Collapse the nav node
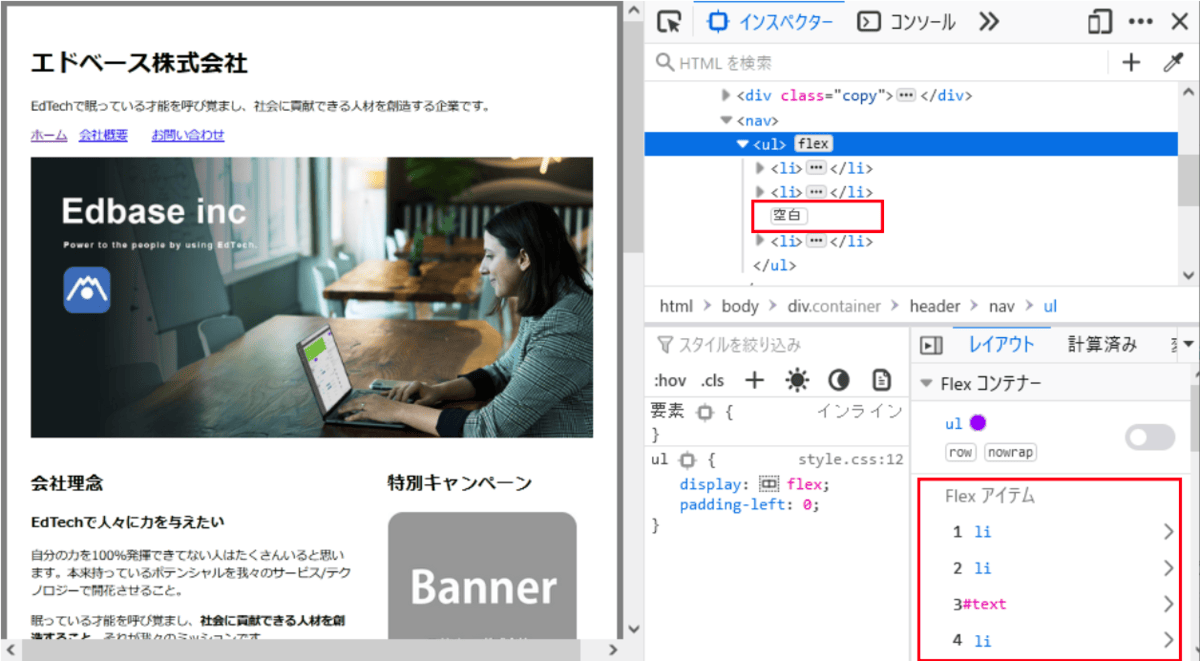 click(x=726, y=120)
